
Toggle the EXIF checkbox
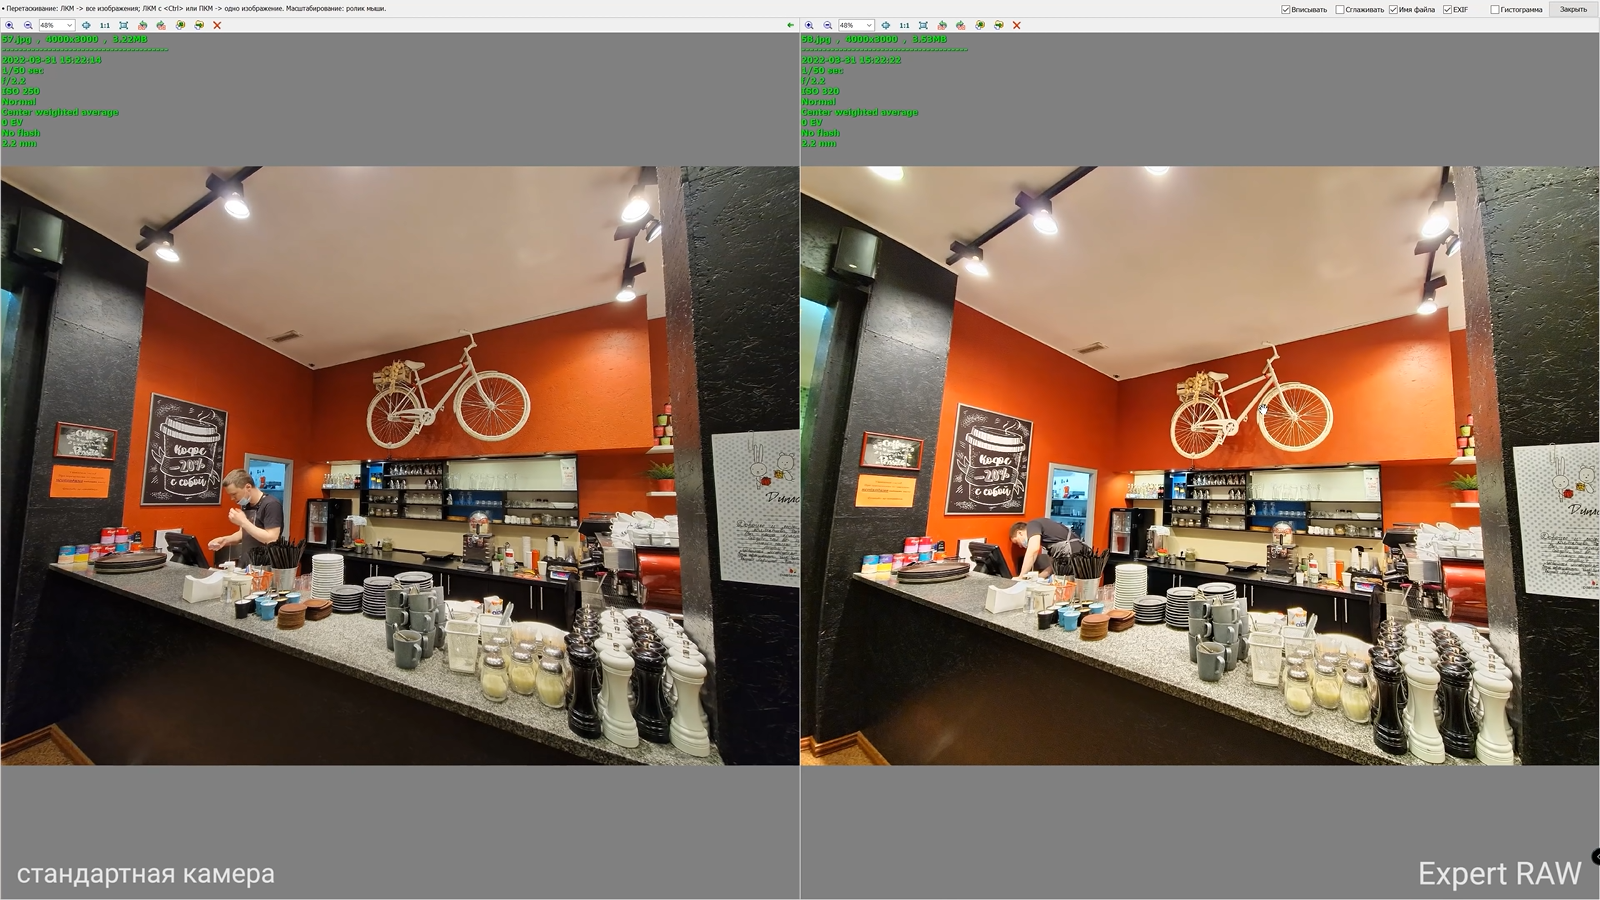pos(1447,10)
